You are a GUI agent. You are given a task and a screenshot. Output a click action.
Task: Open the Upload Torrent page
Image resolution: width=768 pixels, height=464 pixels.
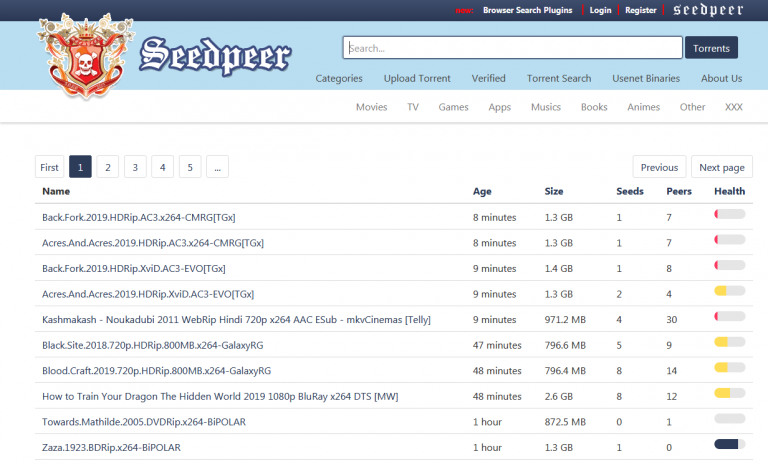pos(417,78)
